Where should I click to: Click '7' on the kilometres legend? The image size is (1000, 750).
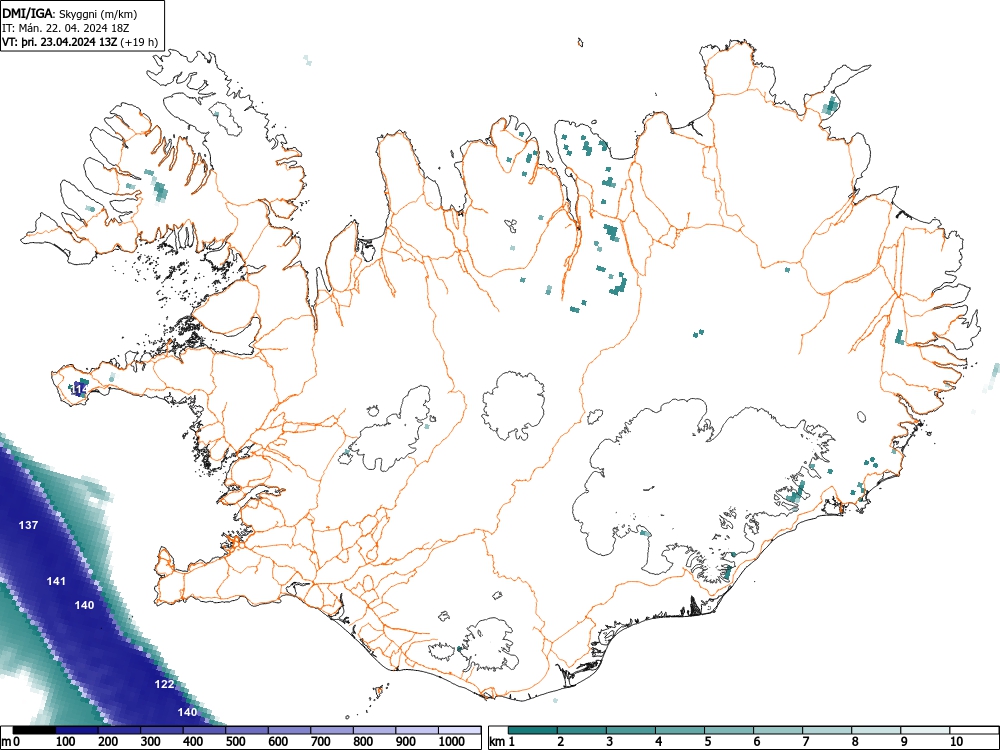coord(805,742)
